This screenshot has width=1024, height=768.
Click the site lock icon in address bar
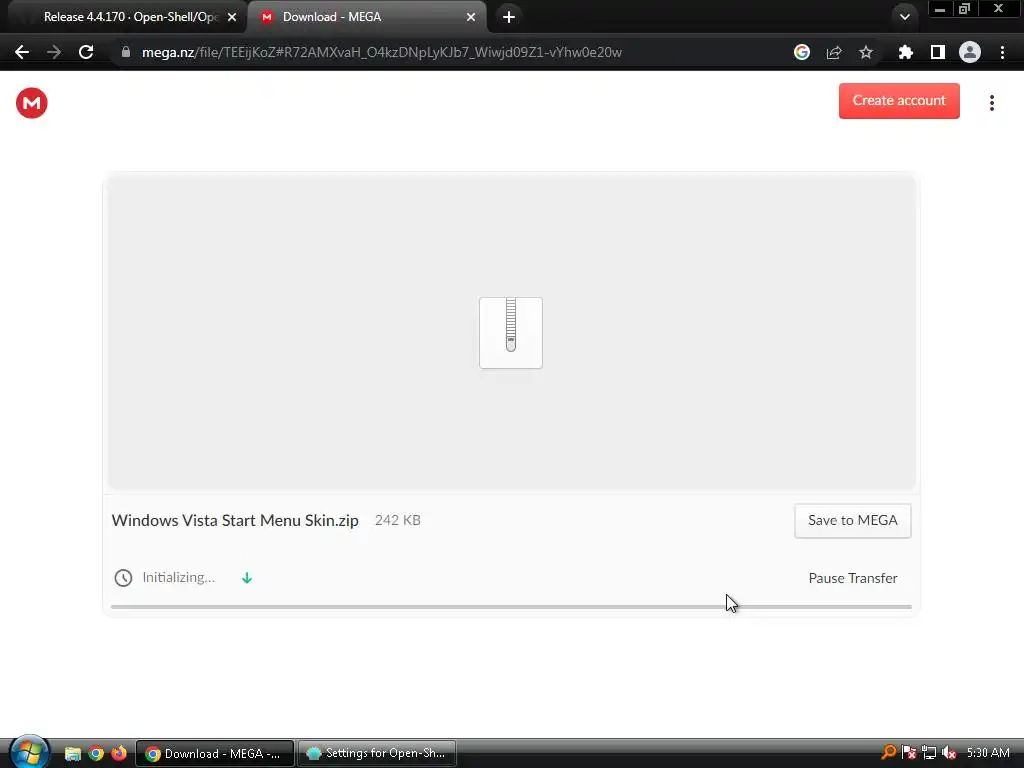point(125,52)
